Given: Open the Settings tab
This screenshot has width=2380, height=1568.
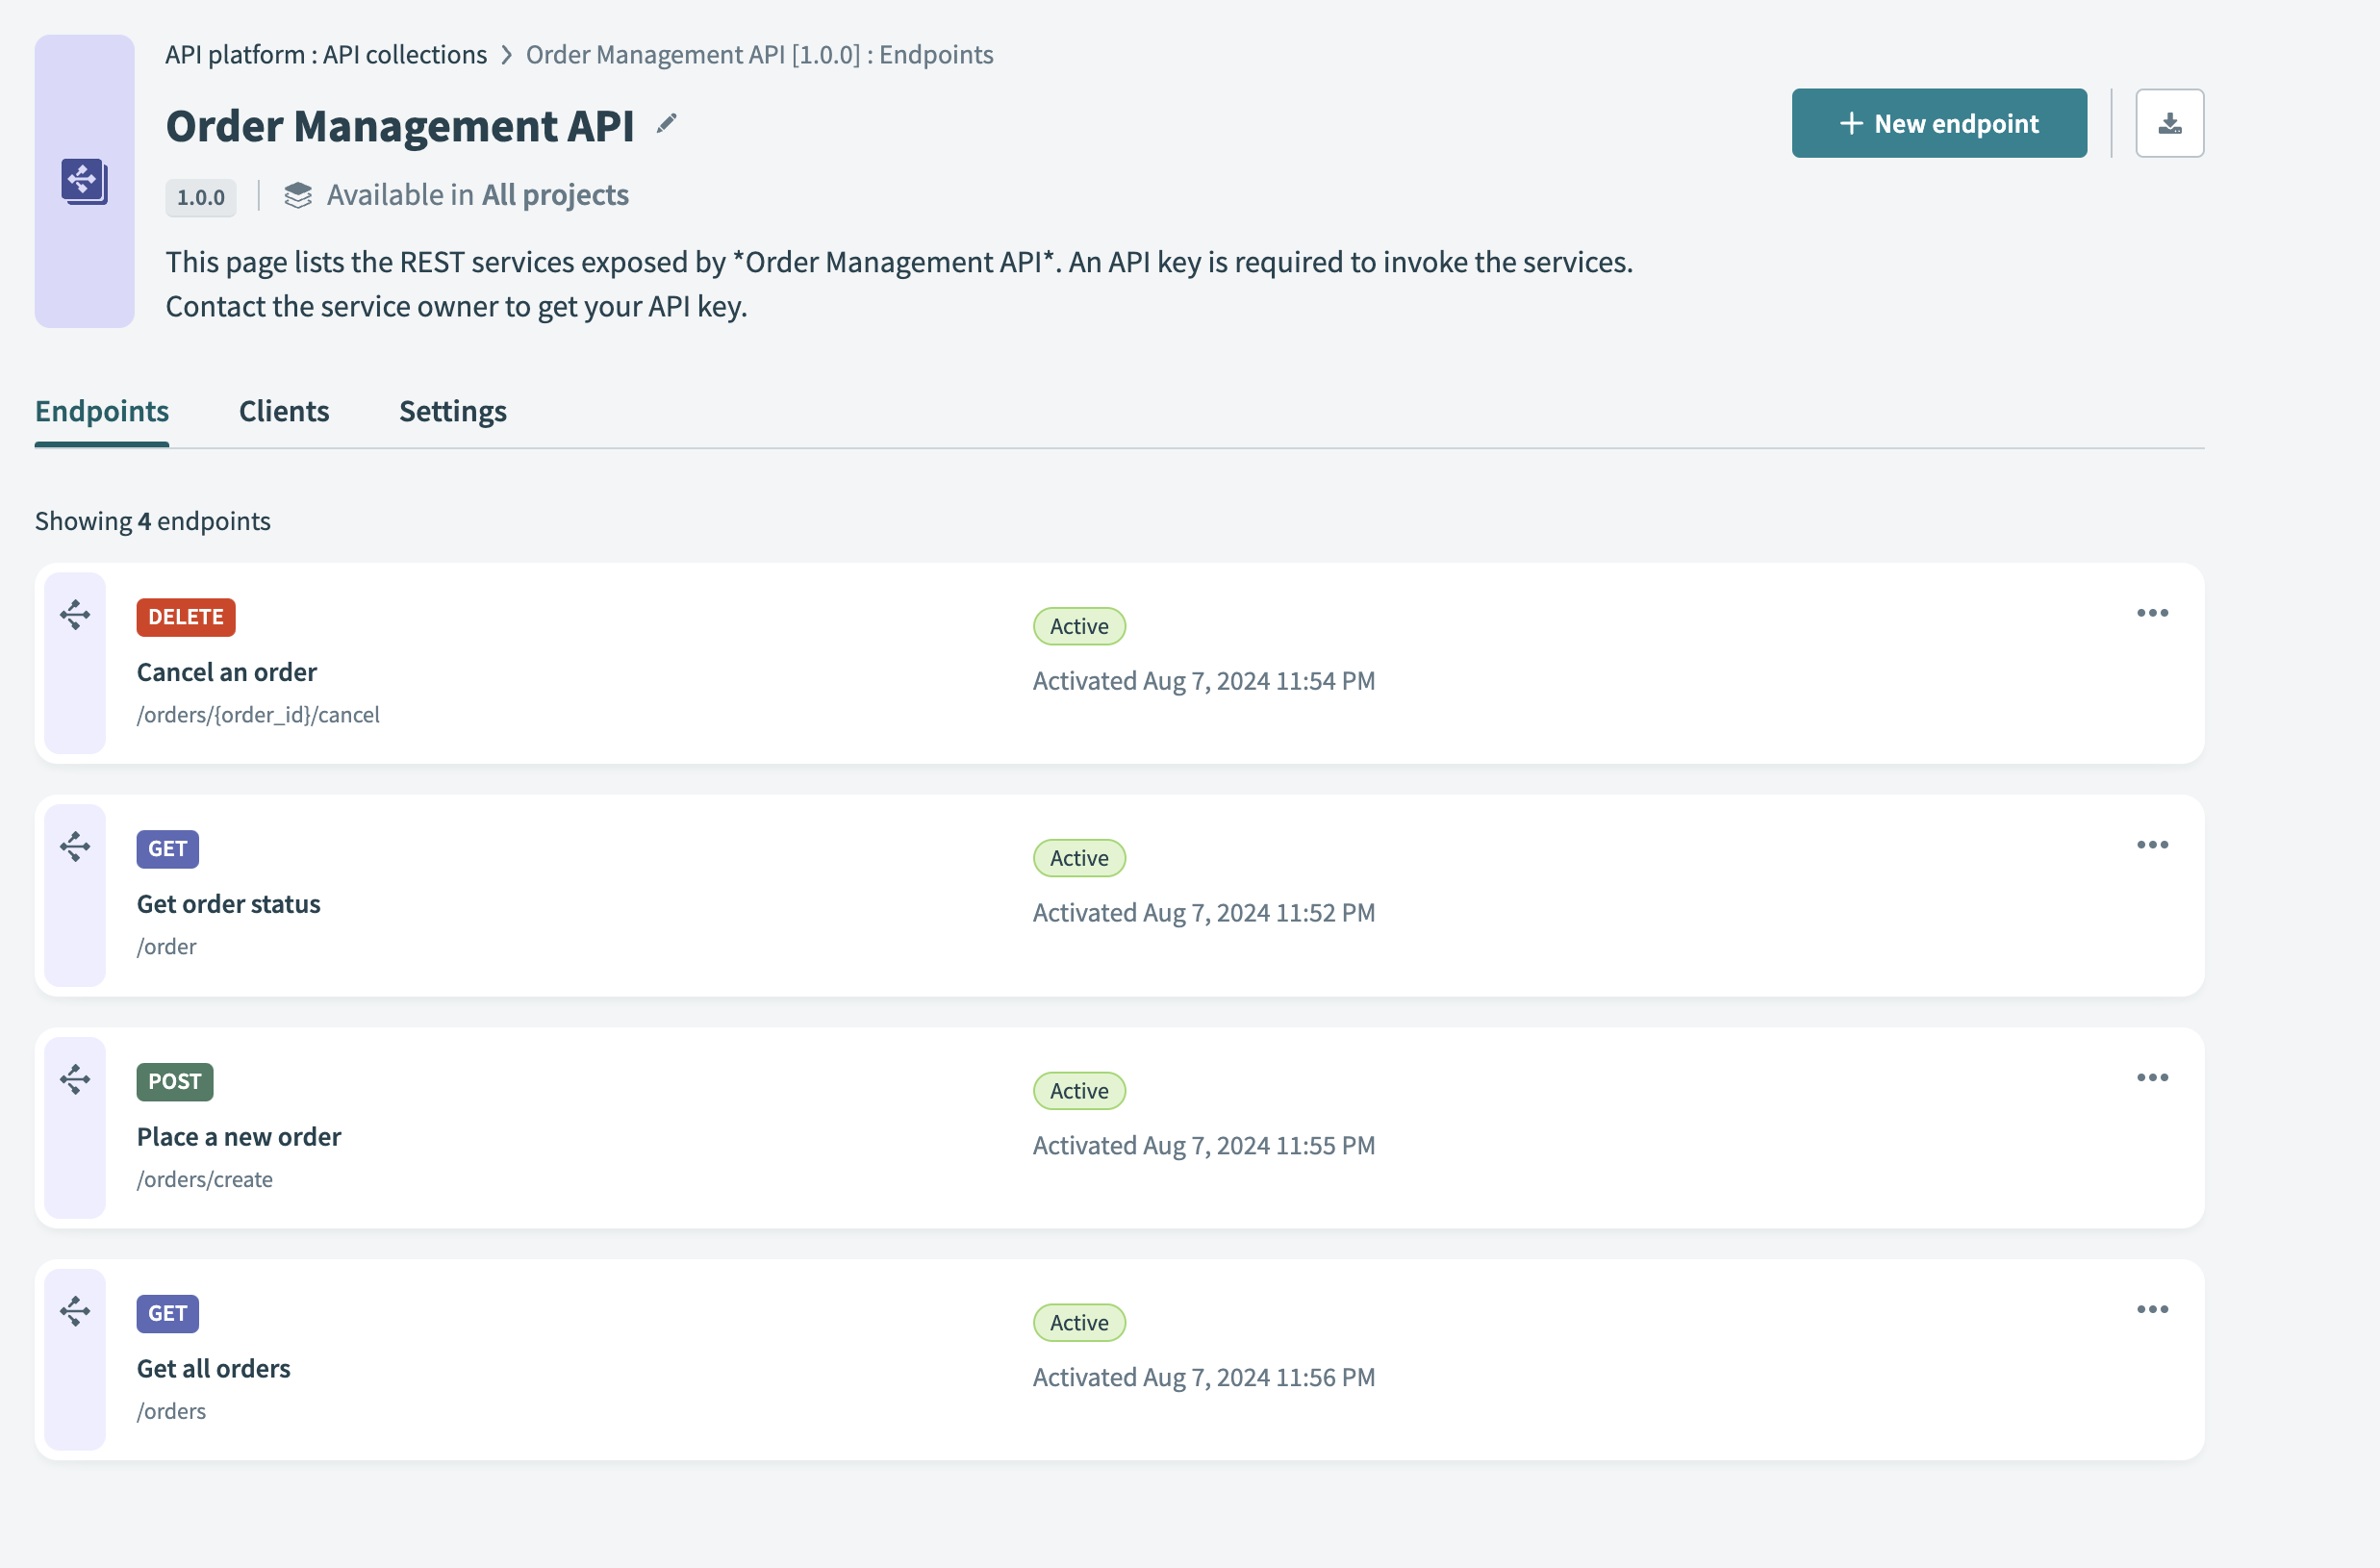Looking at the screenshot, I should 452,411.
